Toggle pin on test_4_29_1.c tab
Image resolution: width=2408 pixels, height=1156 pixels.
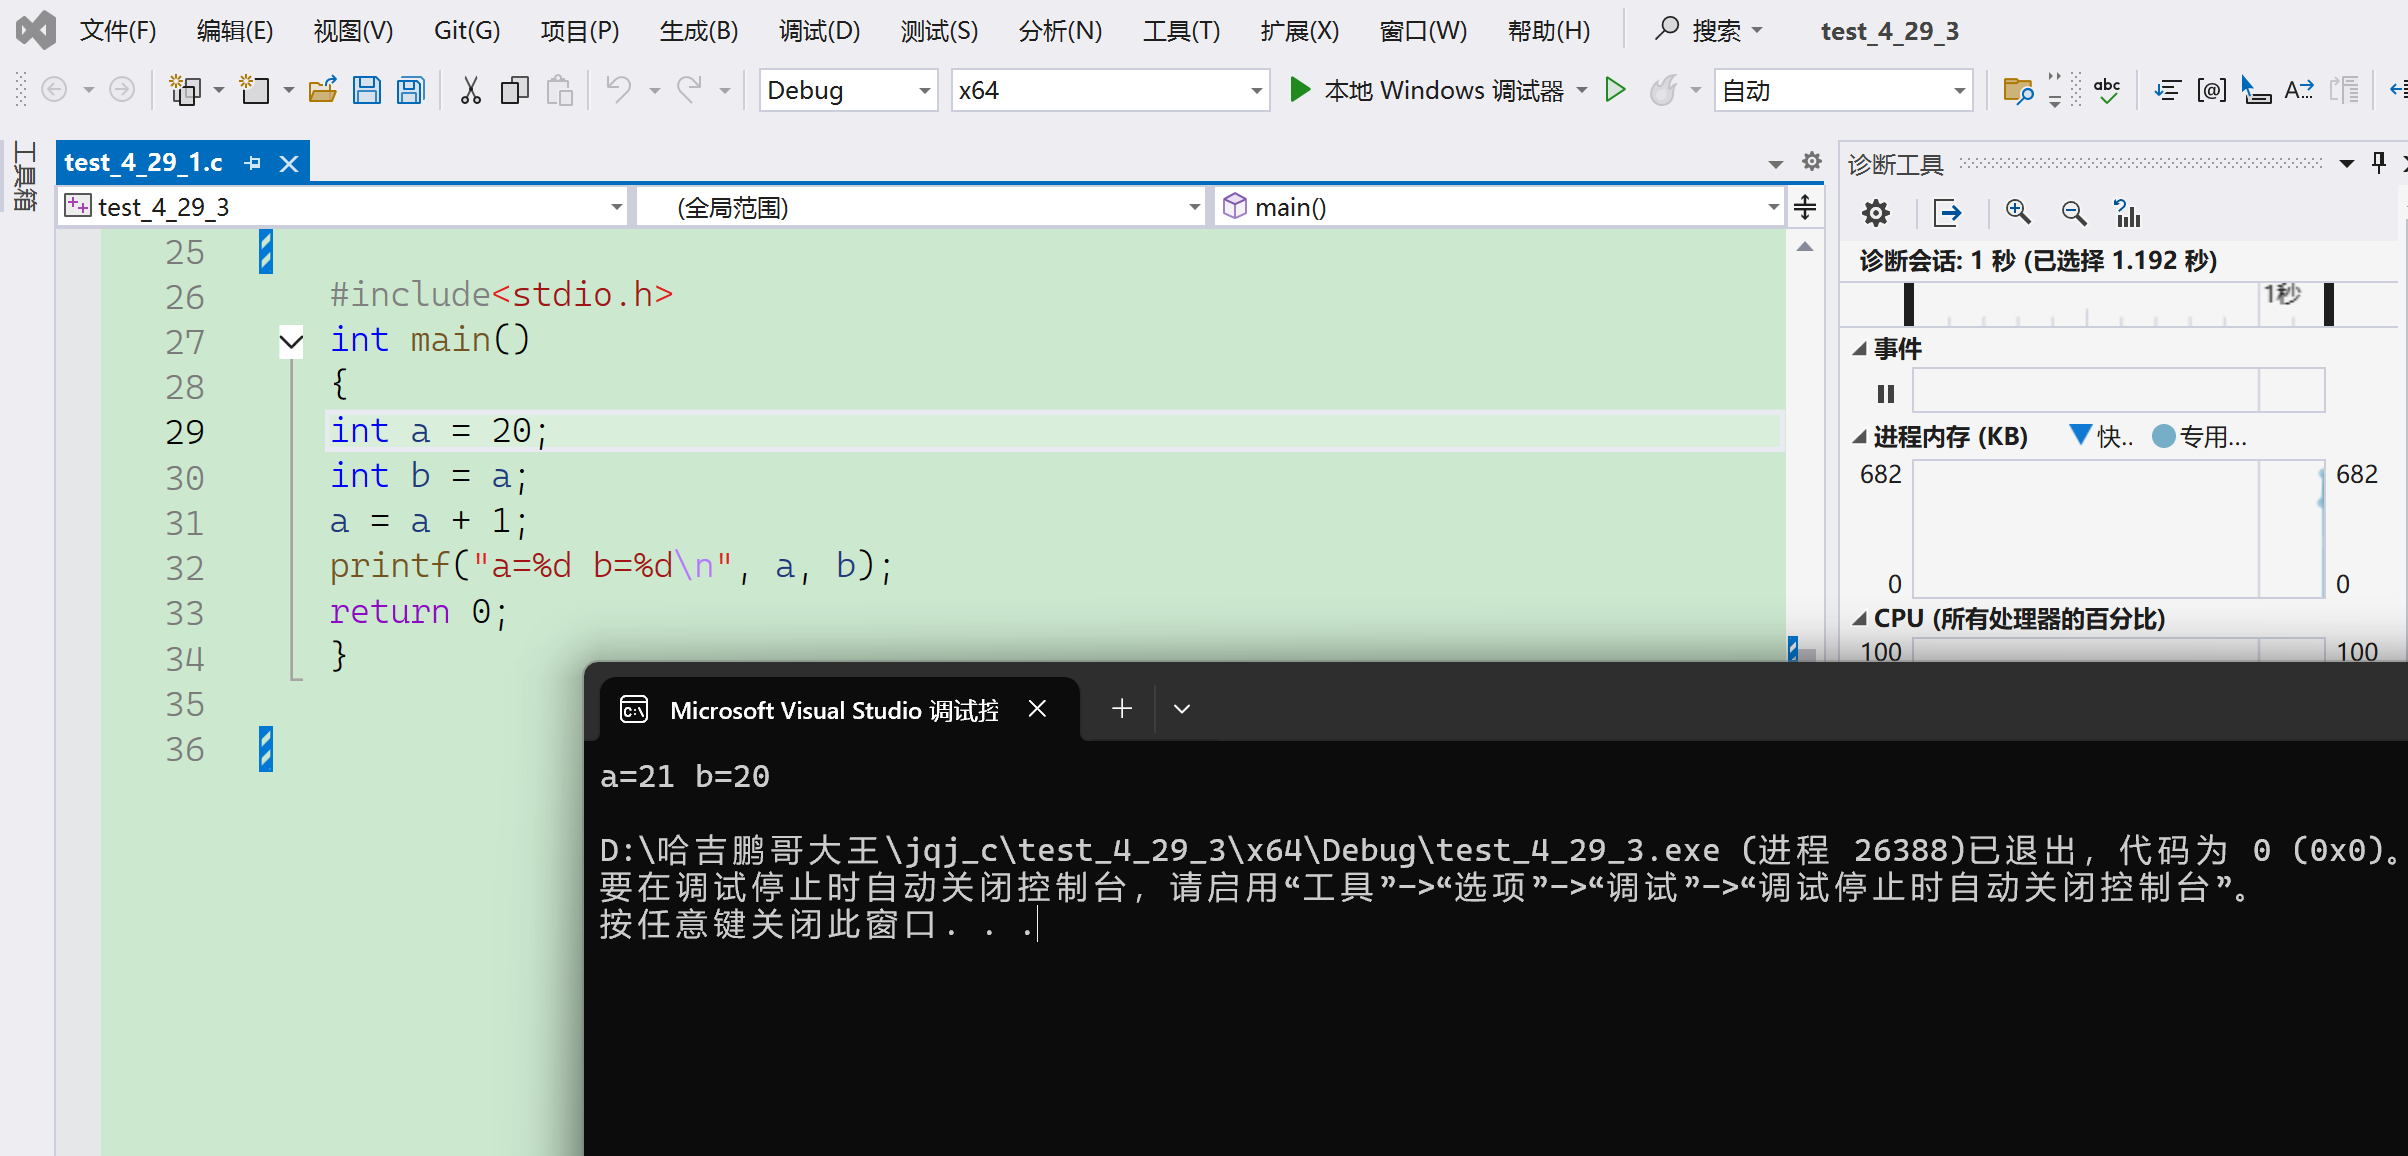pyautogui.click(x=253, y=163)
